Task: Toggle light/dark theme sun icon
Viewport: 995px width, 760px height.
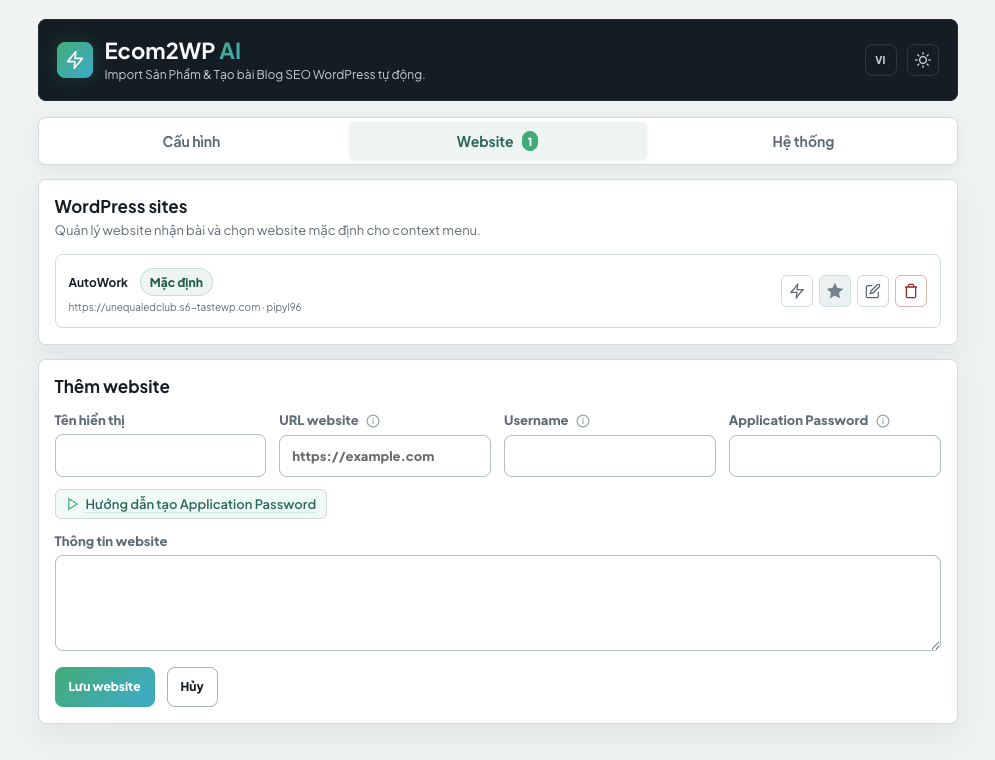Action: pyautogui.click(x=923, y=60)
